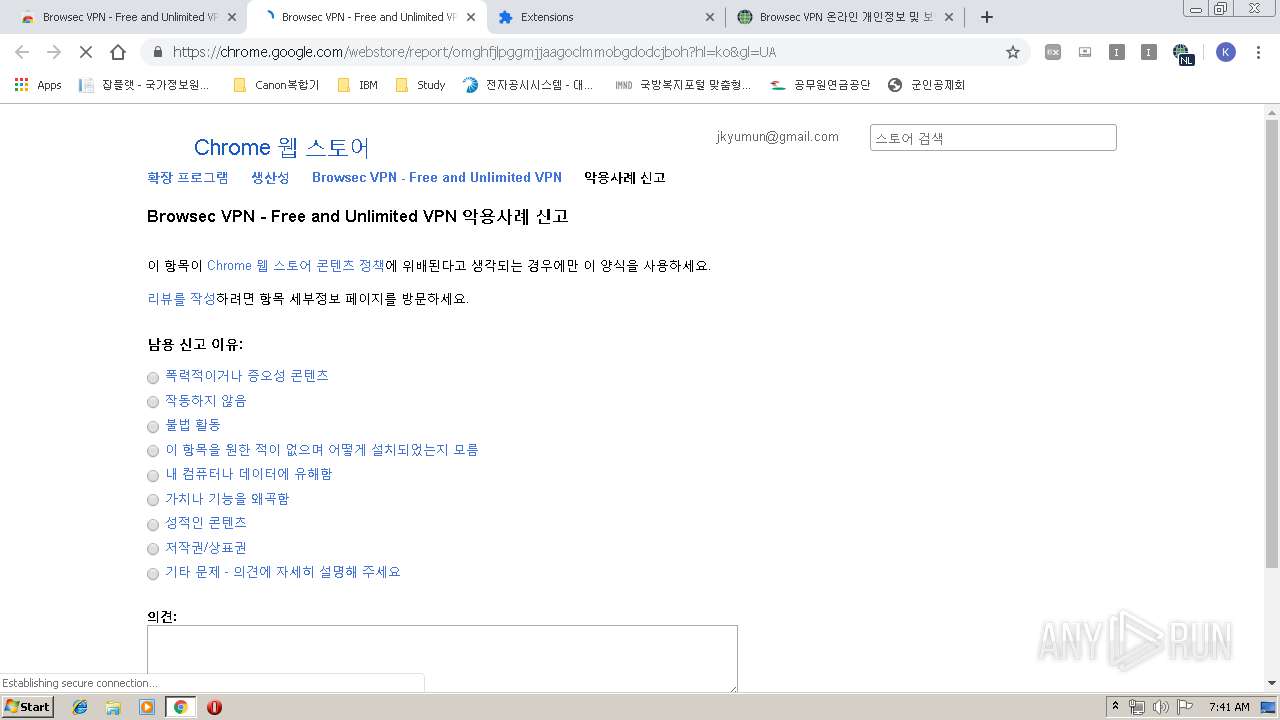Click the jkyumun@gmail.com account text
This screenshot has height=720, width=1280.
(x=778, y=137)
